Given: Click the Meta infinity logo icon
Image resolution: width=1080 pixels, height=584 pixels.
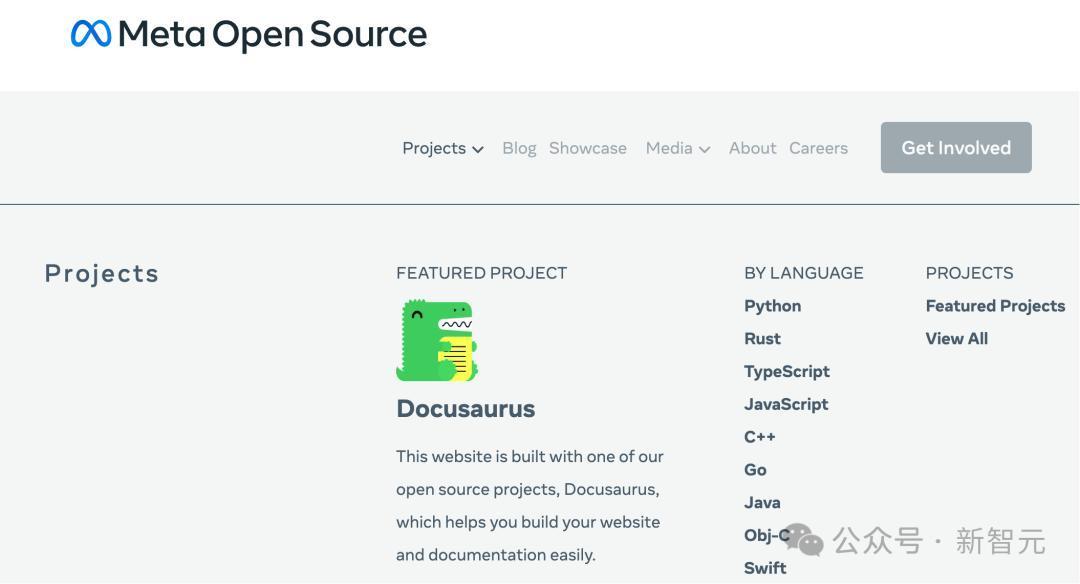Looking at the screenshot, I should pos(91,34).
